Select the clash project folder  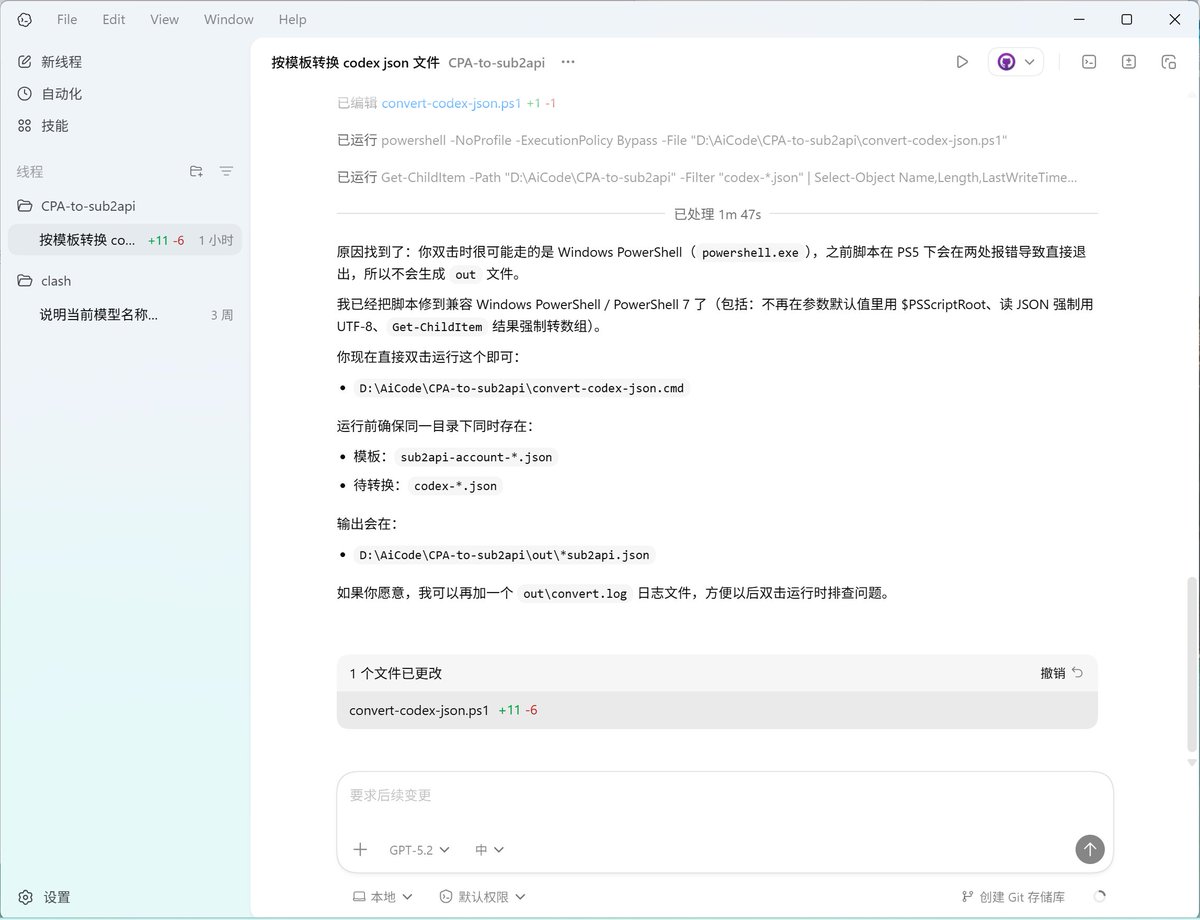pos(125,281)
